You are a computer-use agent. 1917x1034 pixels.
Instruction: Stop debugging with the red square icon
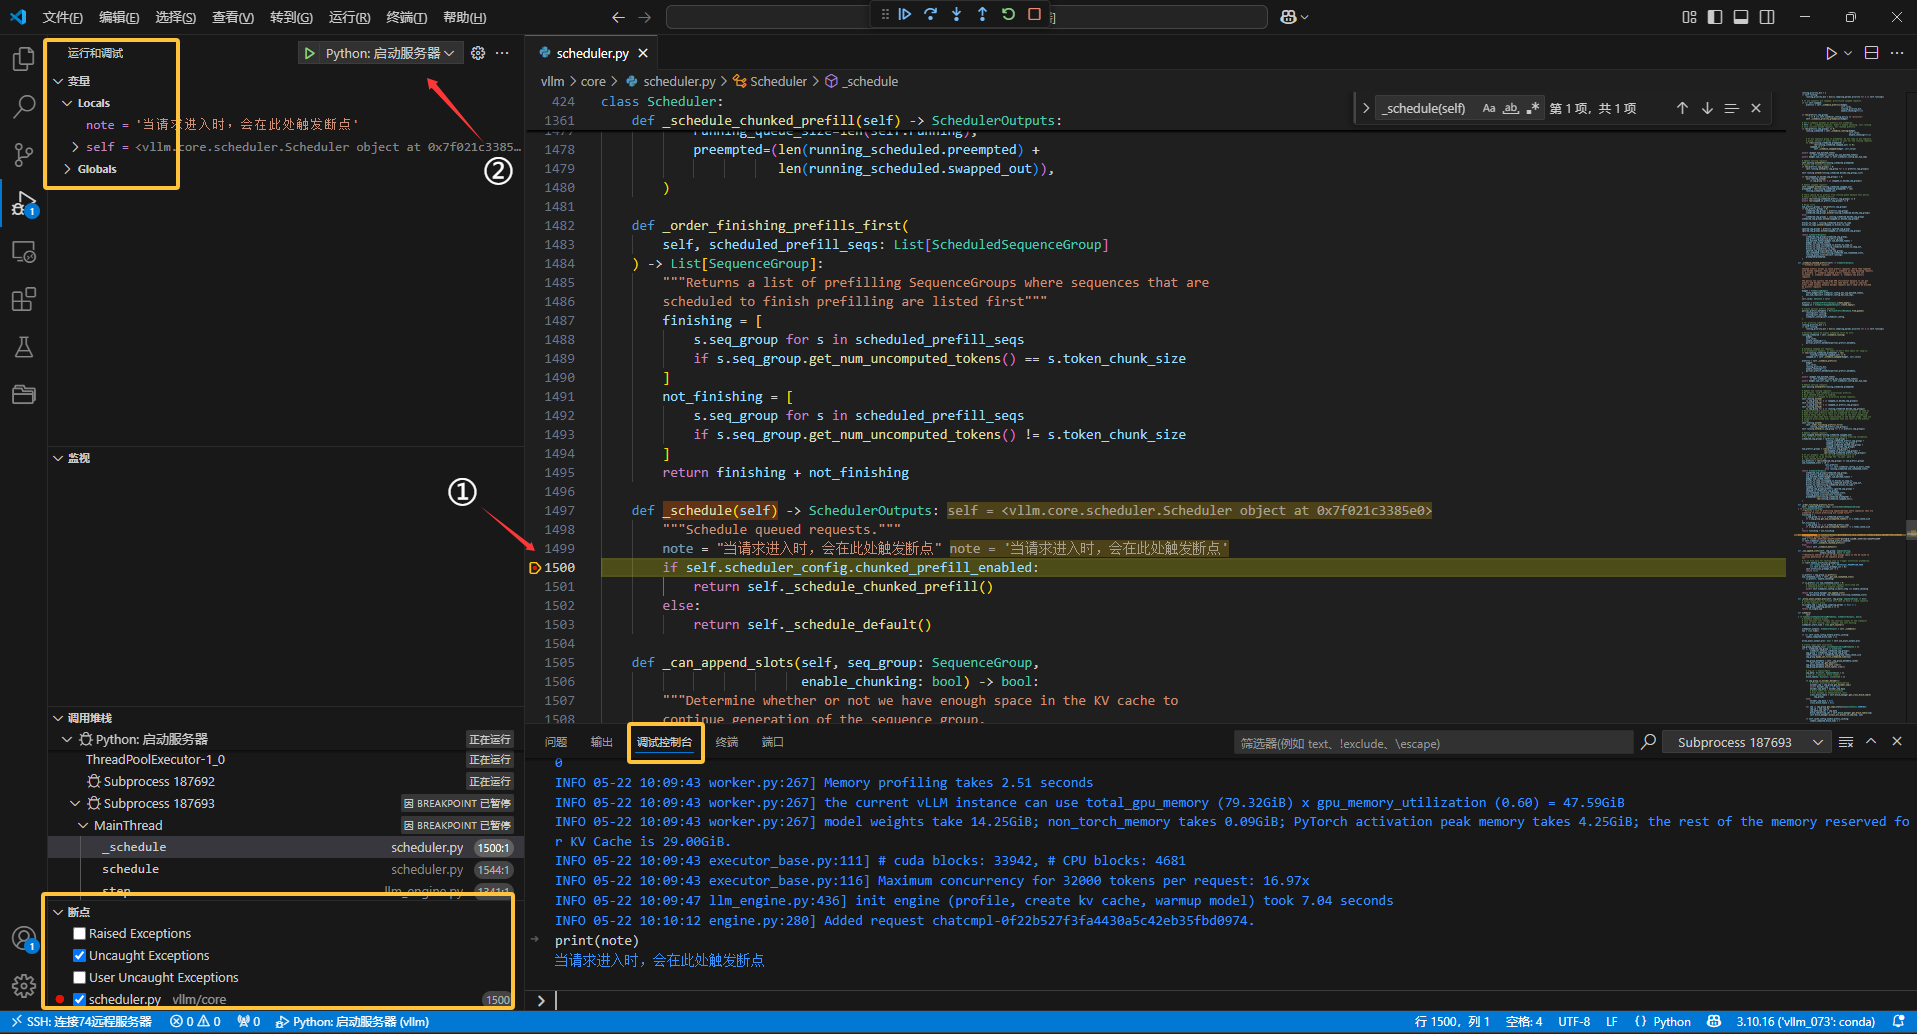(x=1034, y=14)
